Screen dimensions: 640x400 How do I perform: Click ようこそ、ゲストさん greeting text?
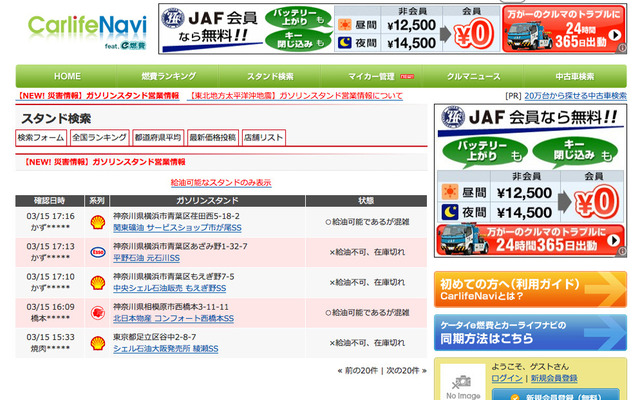530,367
